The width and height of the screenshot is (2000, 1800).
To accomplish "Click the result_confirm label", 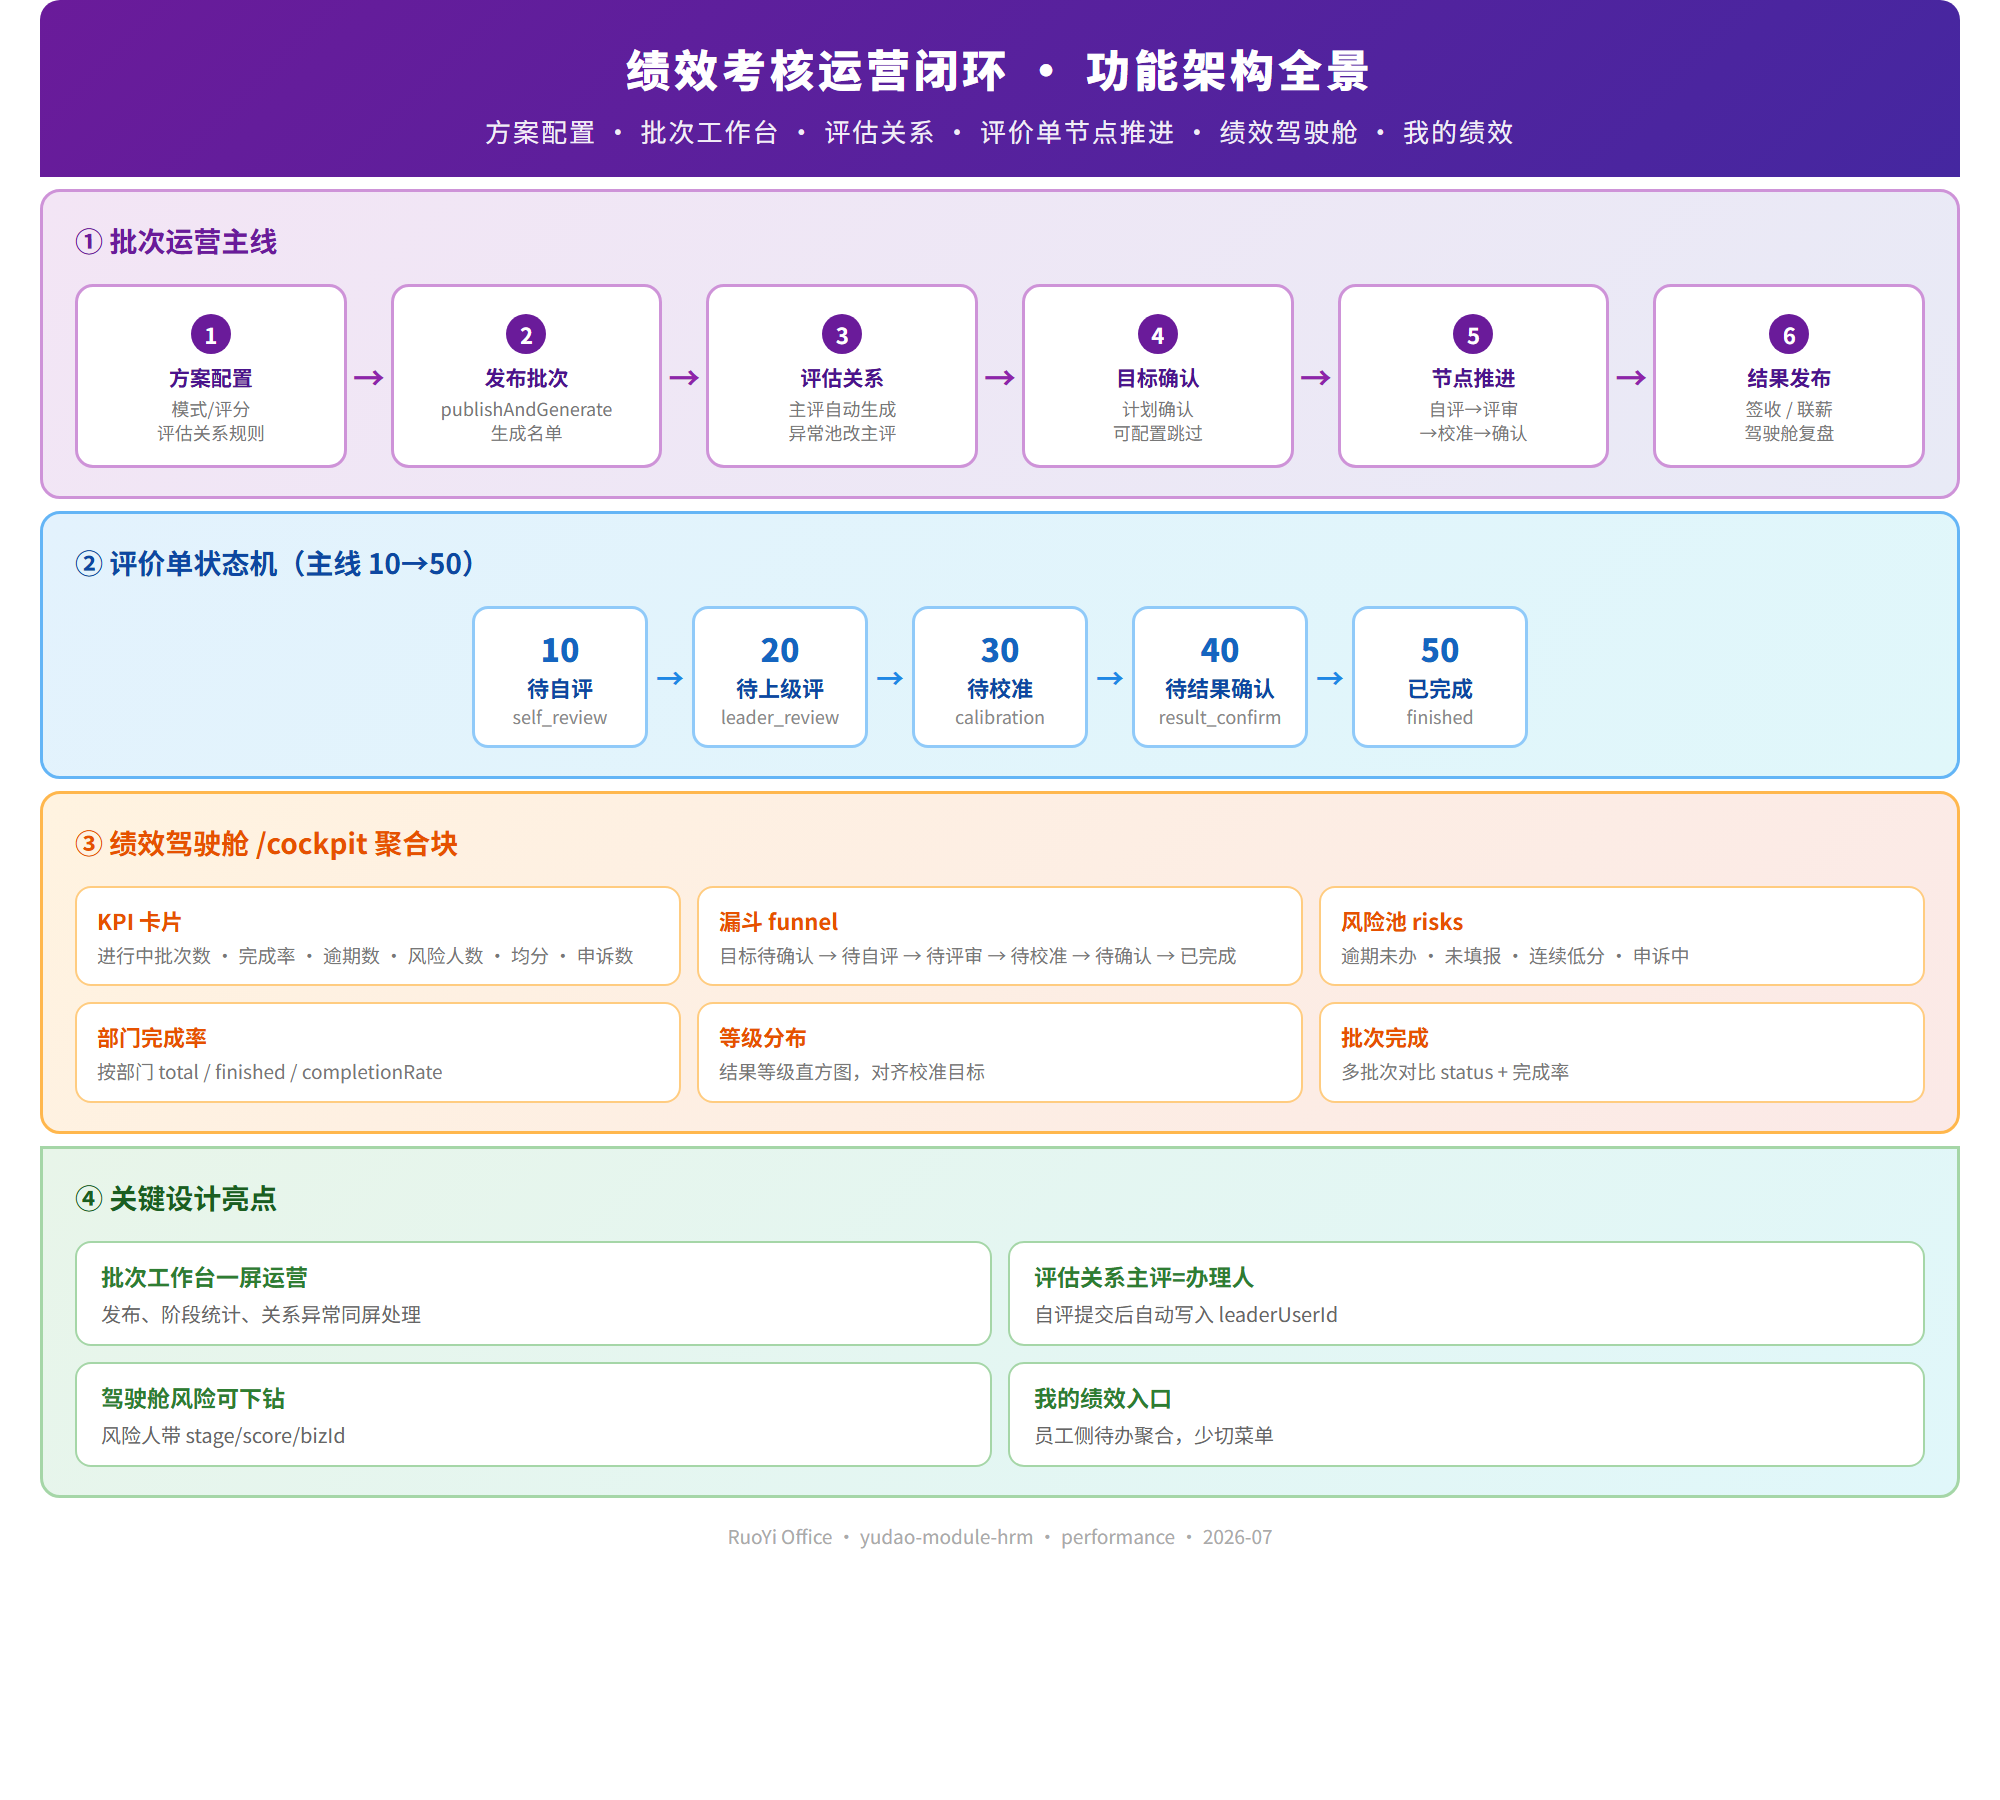I will coord(1220,717).
